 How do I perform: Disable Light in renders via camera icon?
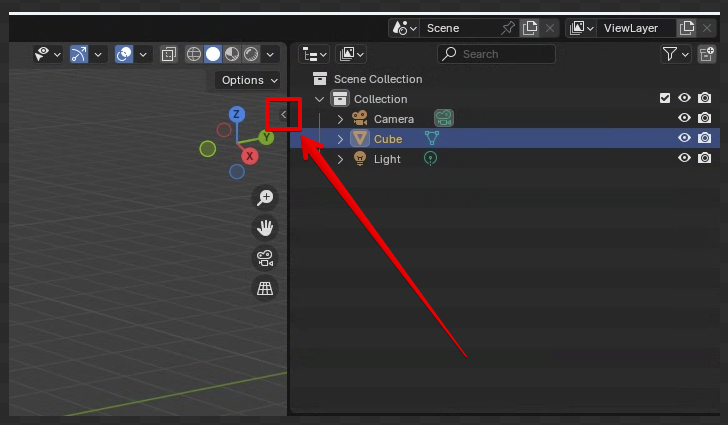[705, 158]
